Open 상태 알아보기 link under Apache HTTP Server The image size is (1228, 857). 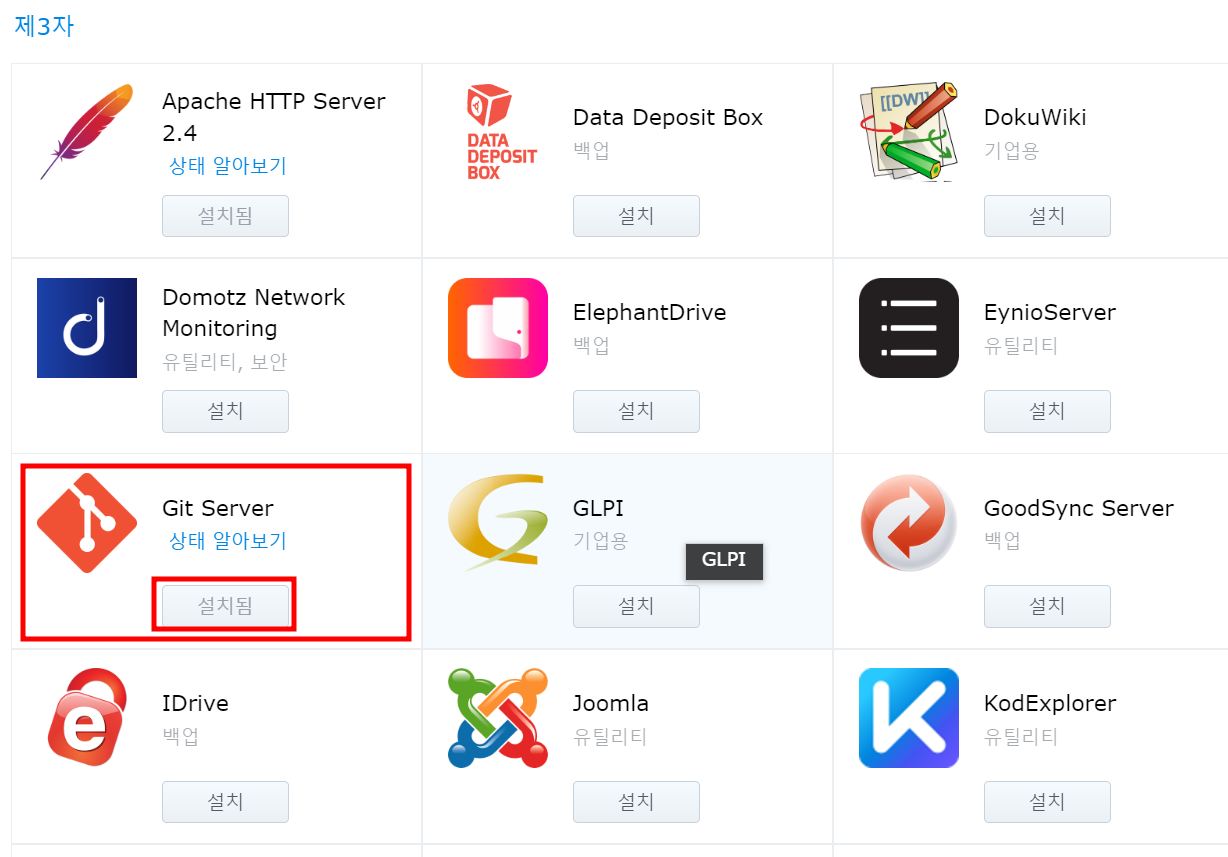[x=228, y=166]
